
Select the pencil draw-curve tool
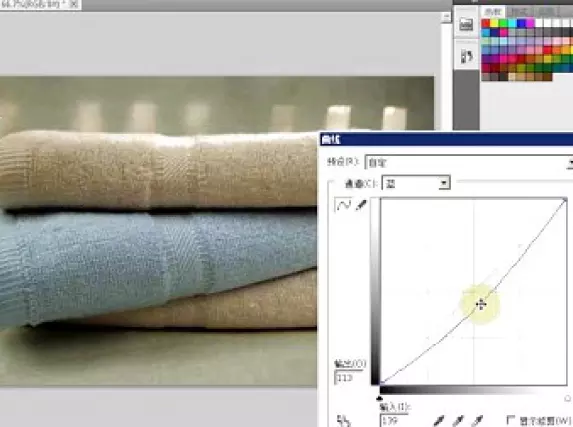pos(361,205)
